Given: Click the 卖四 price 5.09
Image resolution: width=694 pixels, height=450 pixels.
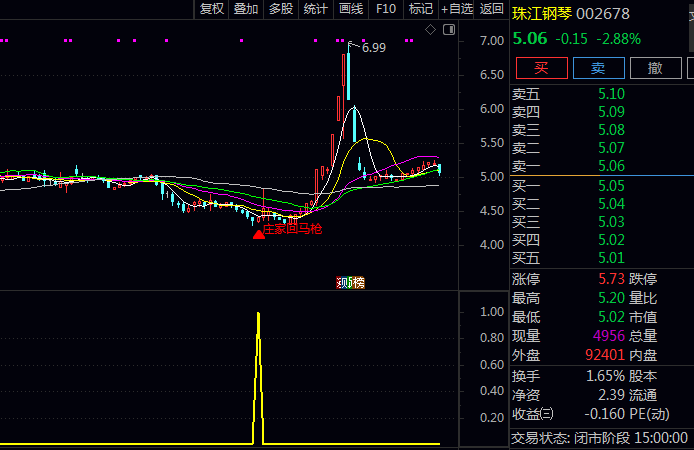Looking at the screenshot, I should [x=611, y=112].
